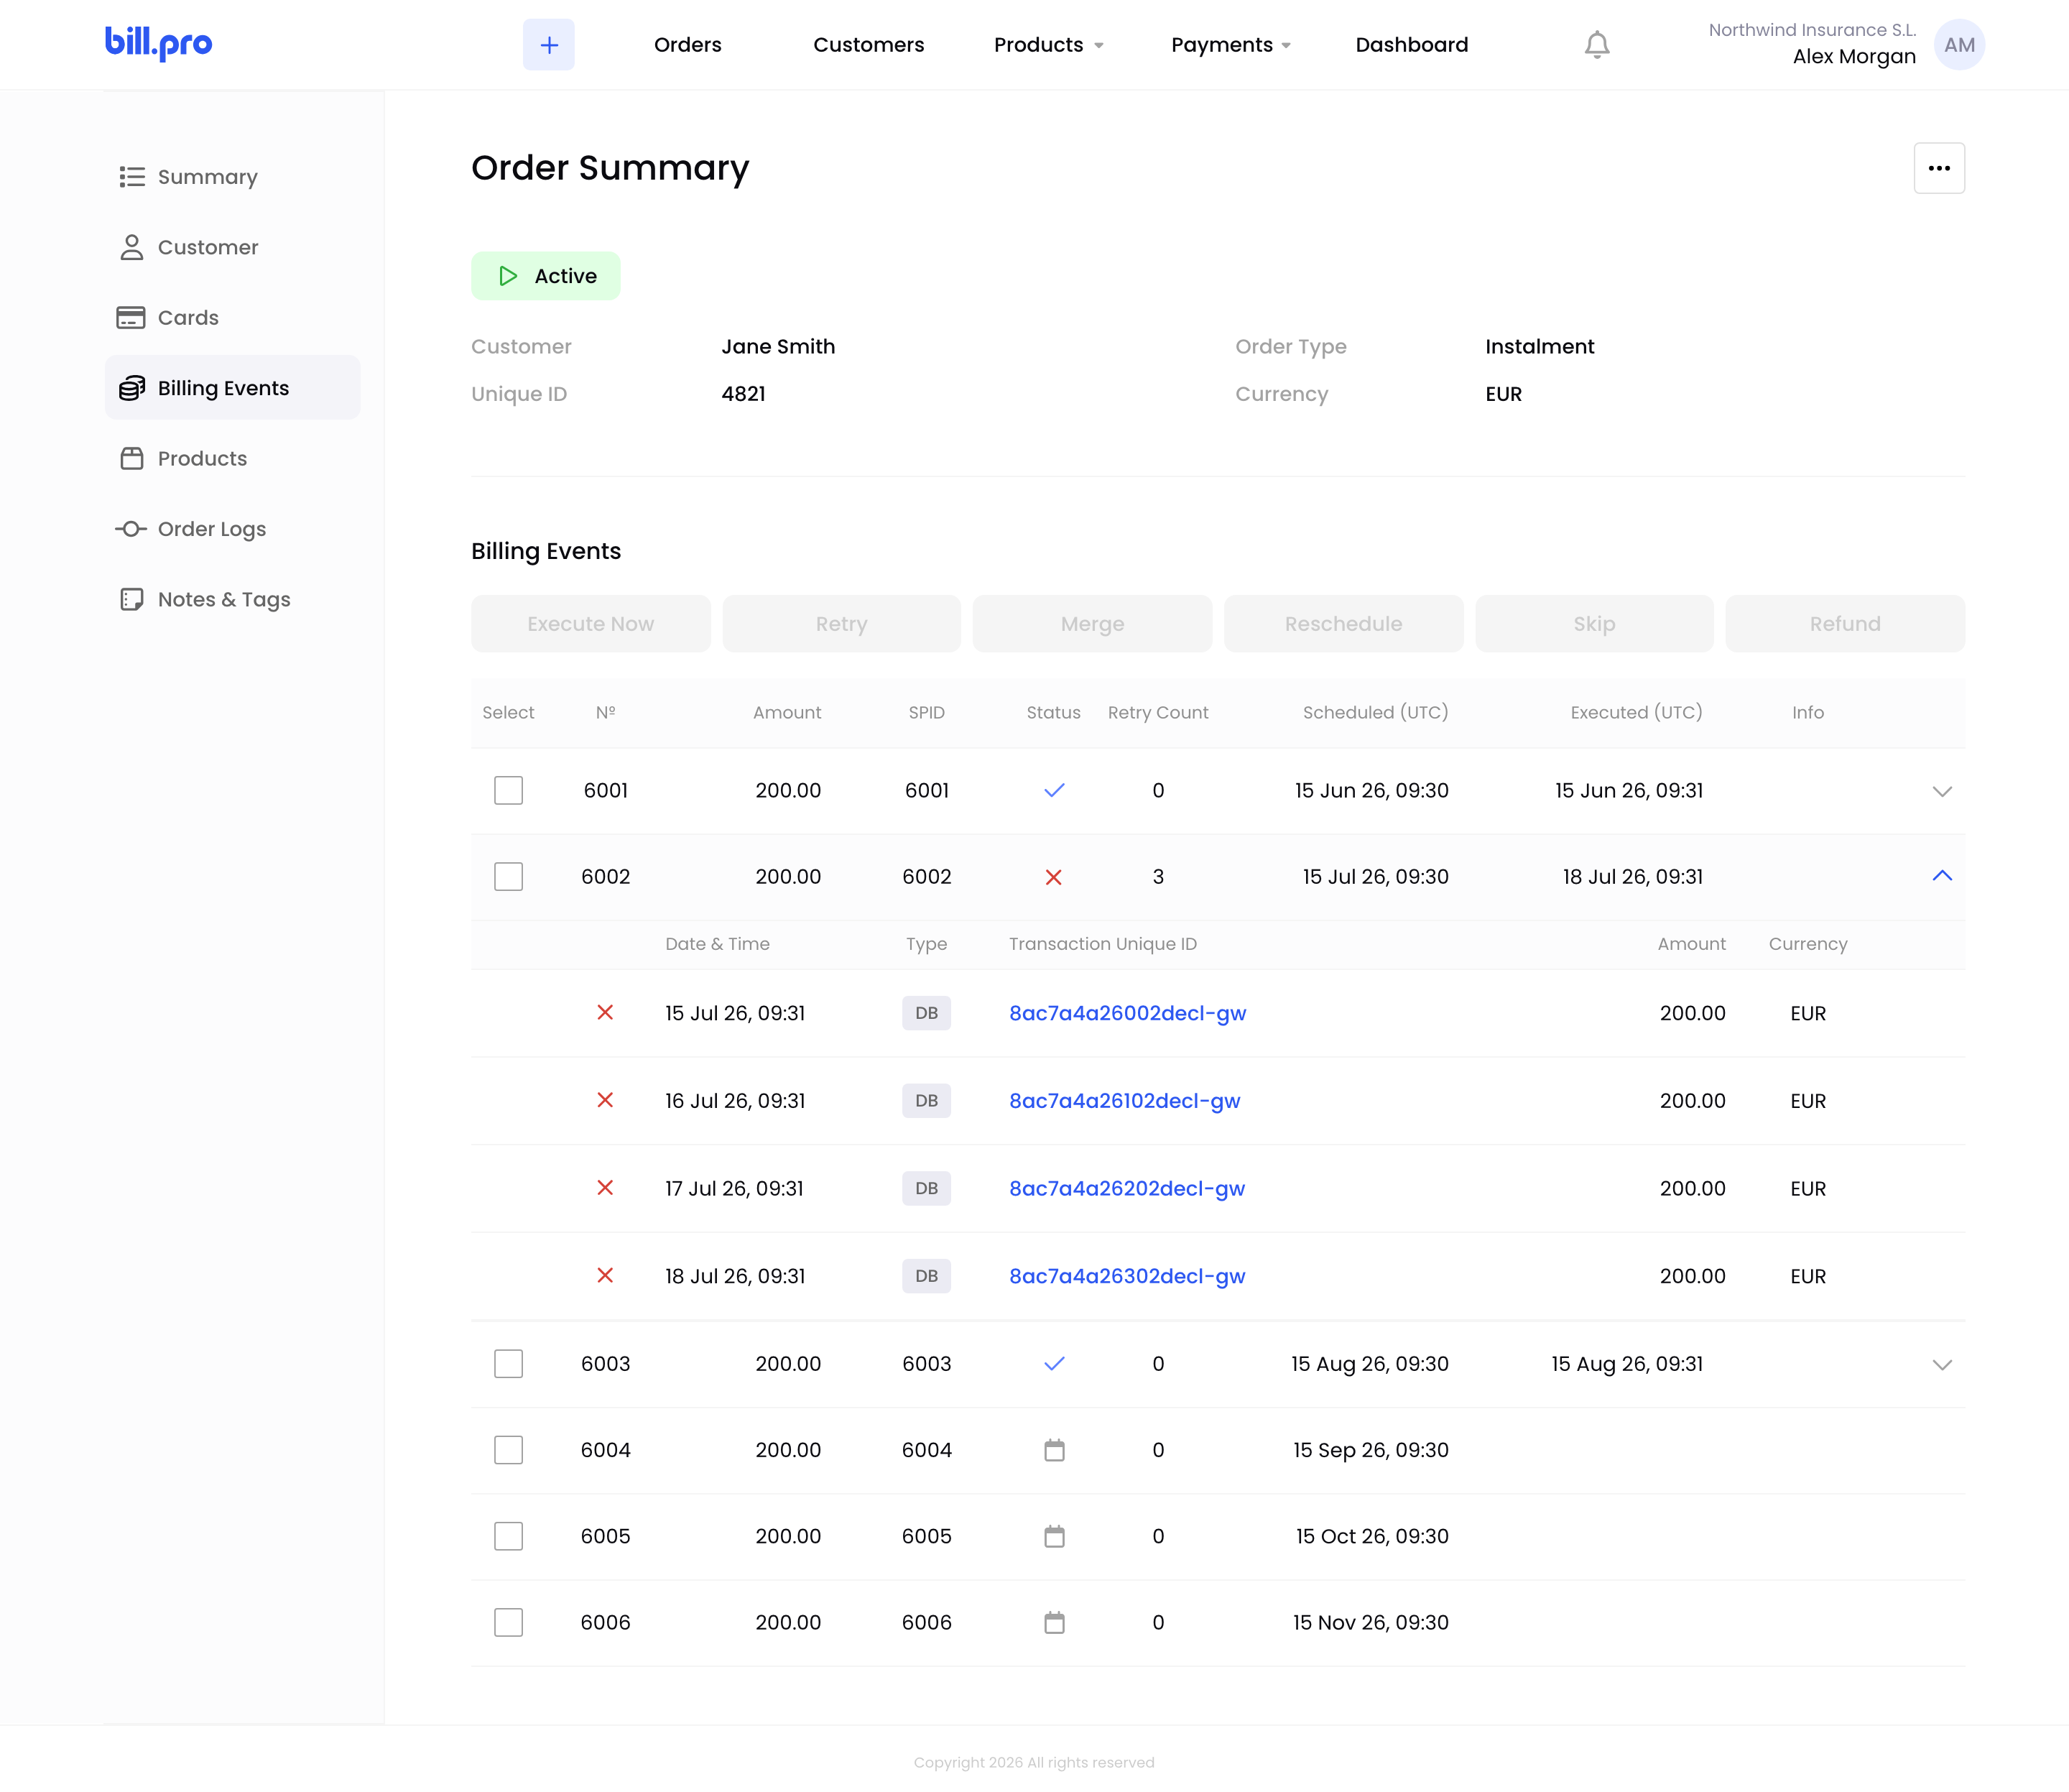2069x1792 pixels.
Task: Click the Products box icon in sidebar
Action: click(132, 458)
